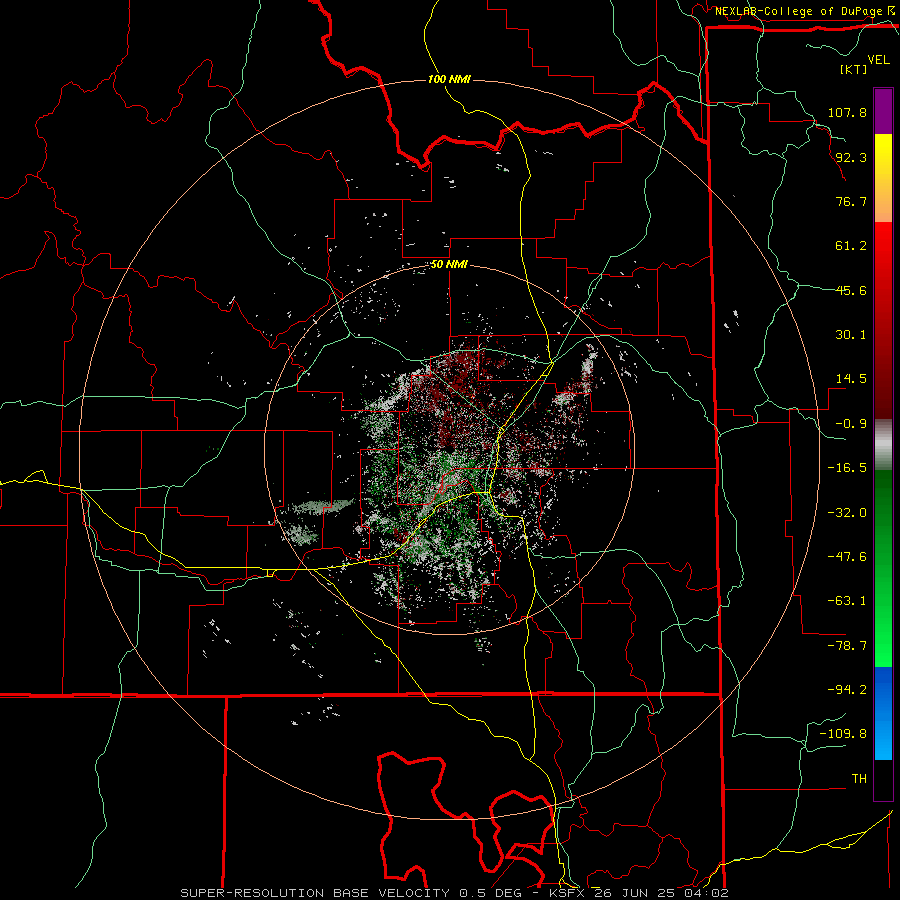Click the [KT] units label
900x900 pixels.
point(853,69)
